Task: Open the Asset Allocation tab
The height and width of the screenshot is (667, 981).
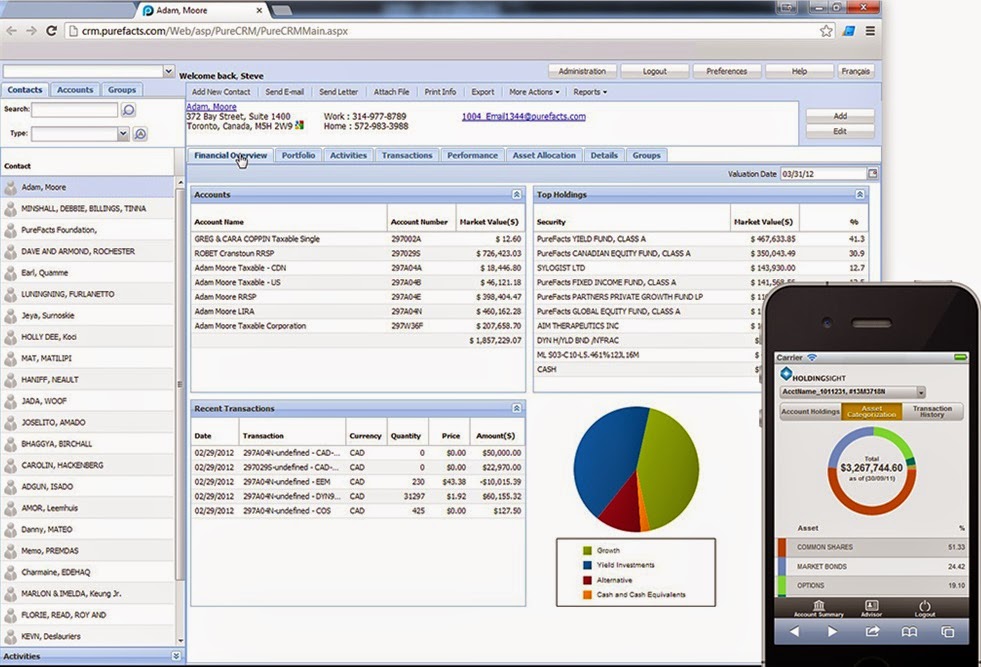Action: 544,155
